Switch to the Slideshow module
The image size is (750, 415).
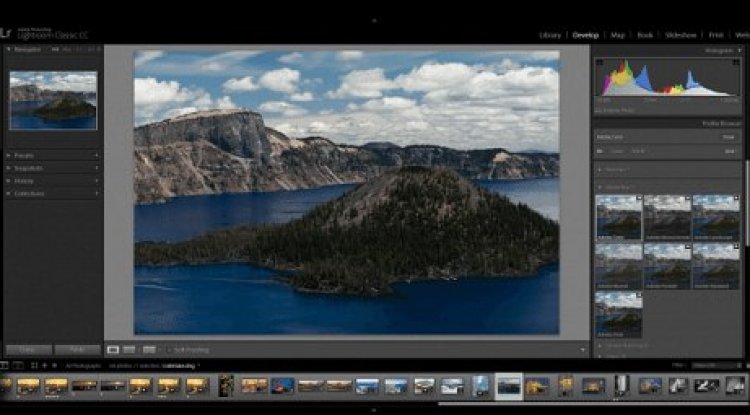681,35
